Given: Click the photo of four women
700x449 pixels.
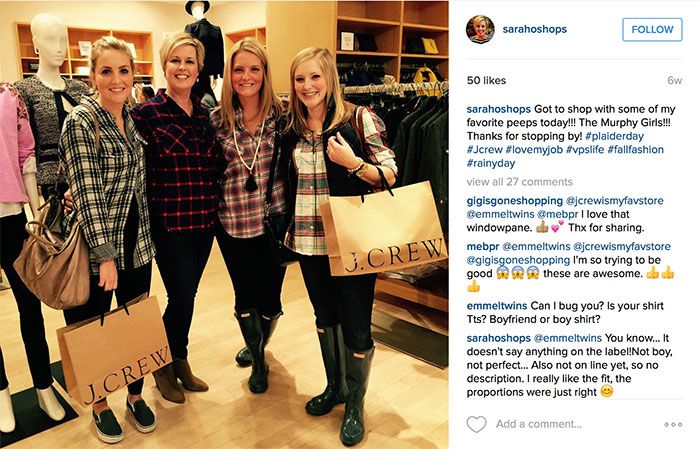Looking at the screenshot, I should 224,224.
